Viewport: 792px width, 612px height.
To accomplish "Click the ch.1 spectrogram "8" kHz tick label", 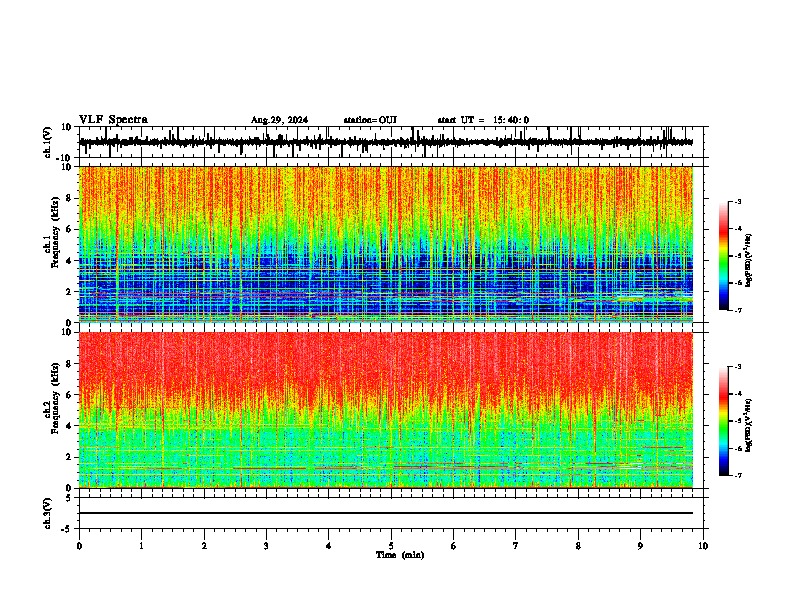I will pos(70,198).
